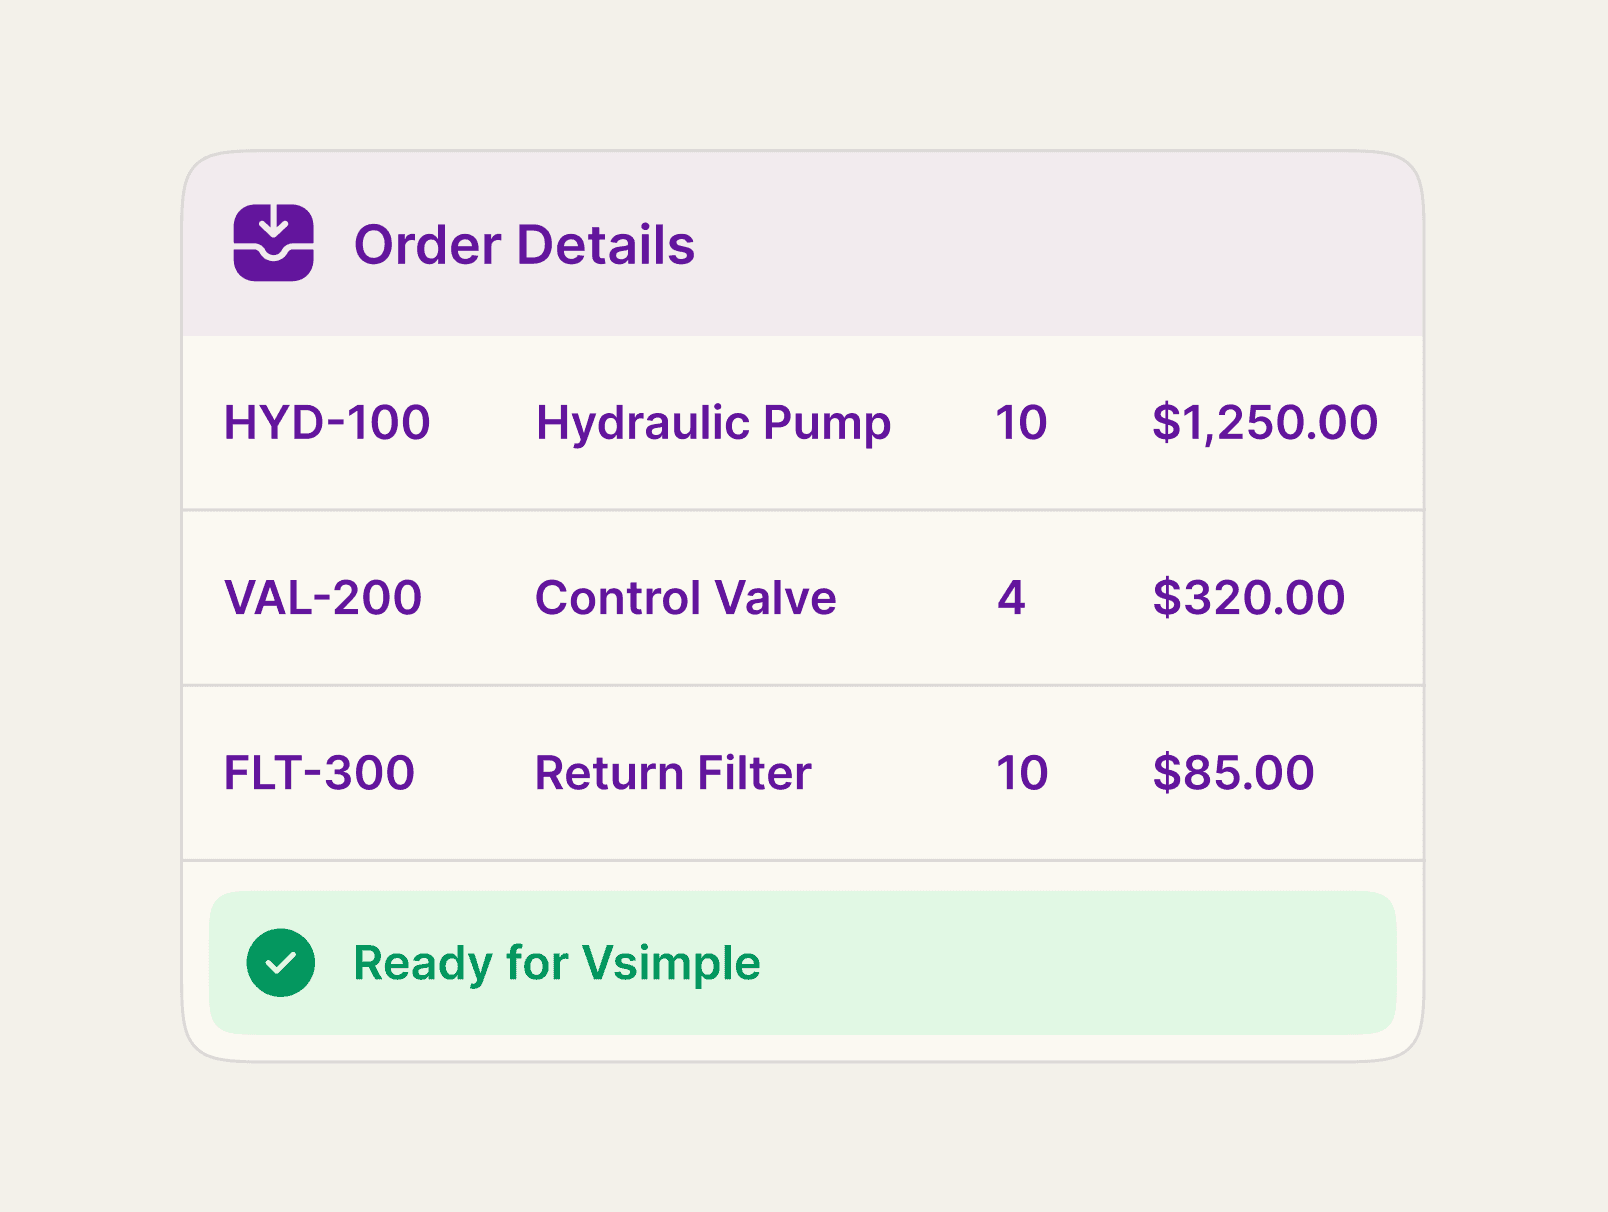Select the Hydraulic Pump table row
The height and width of the screenshot is (1212, 1608).
(803, 423)
